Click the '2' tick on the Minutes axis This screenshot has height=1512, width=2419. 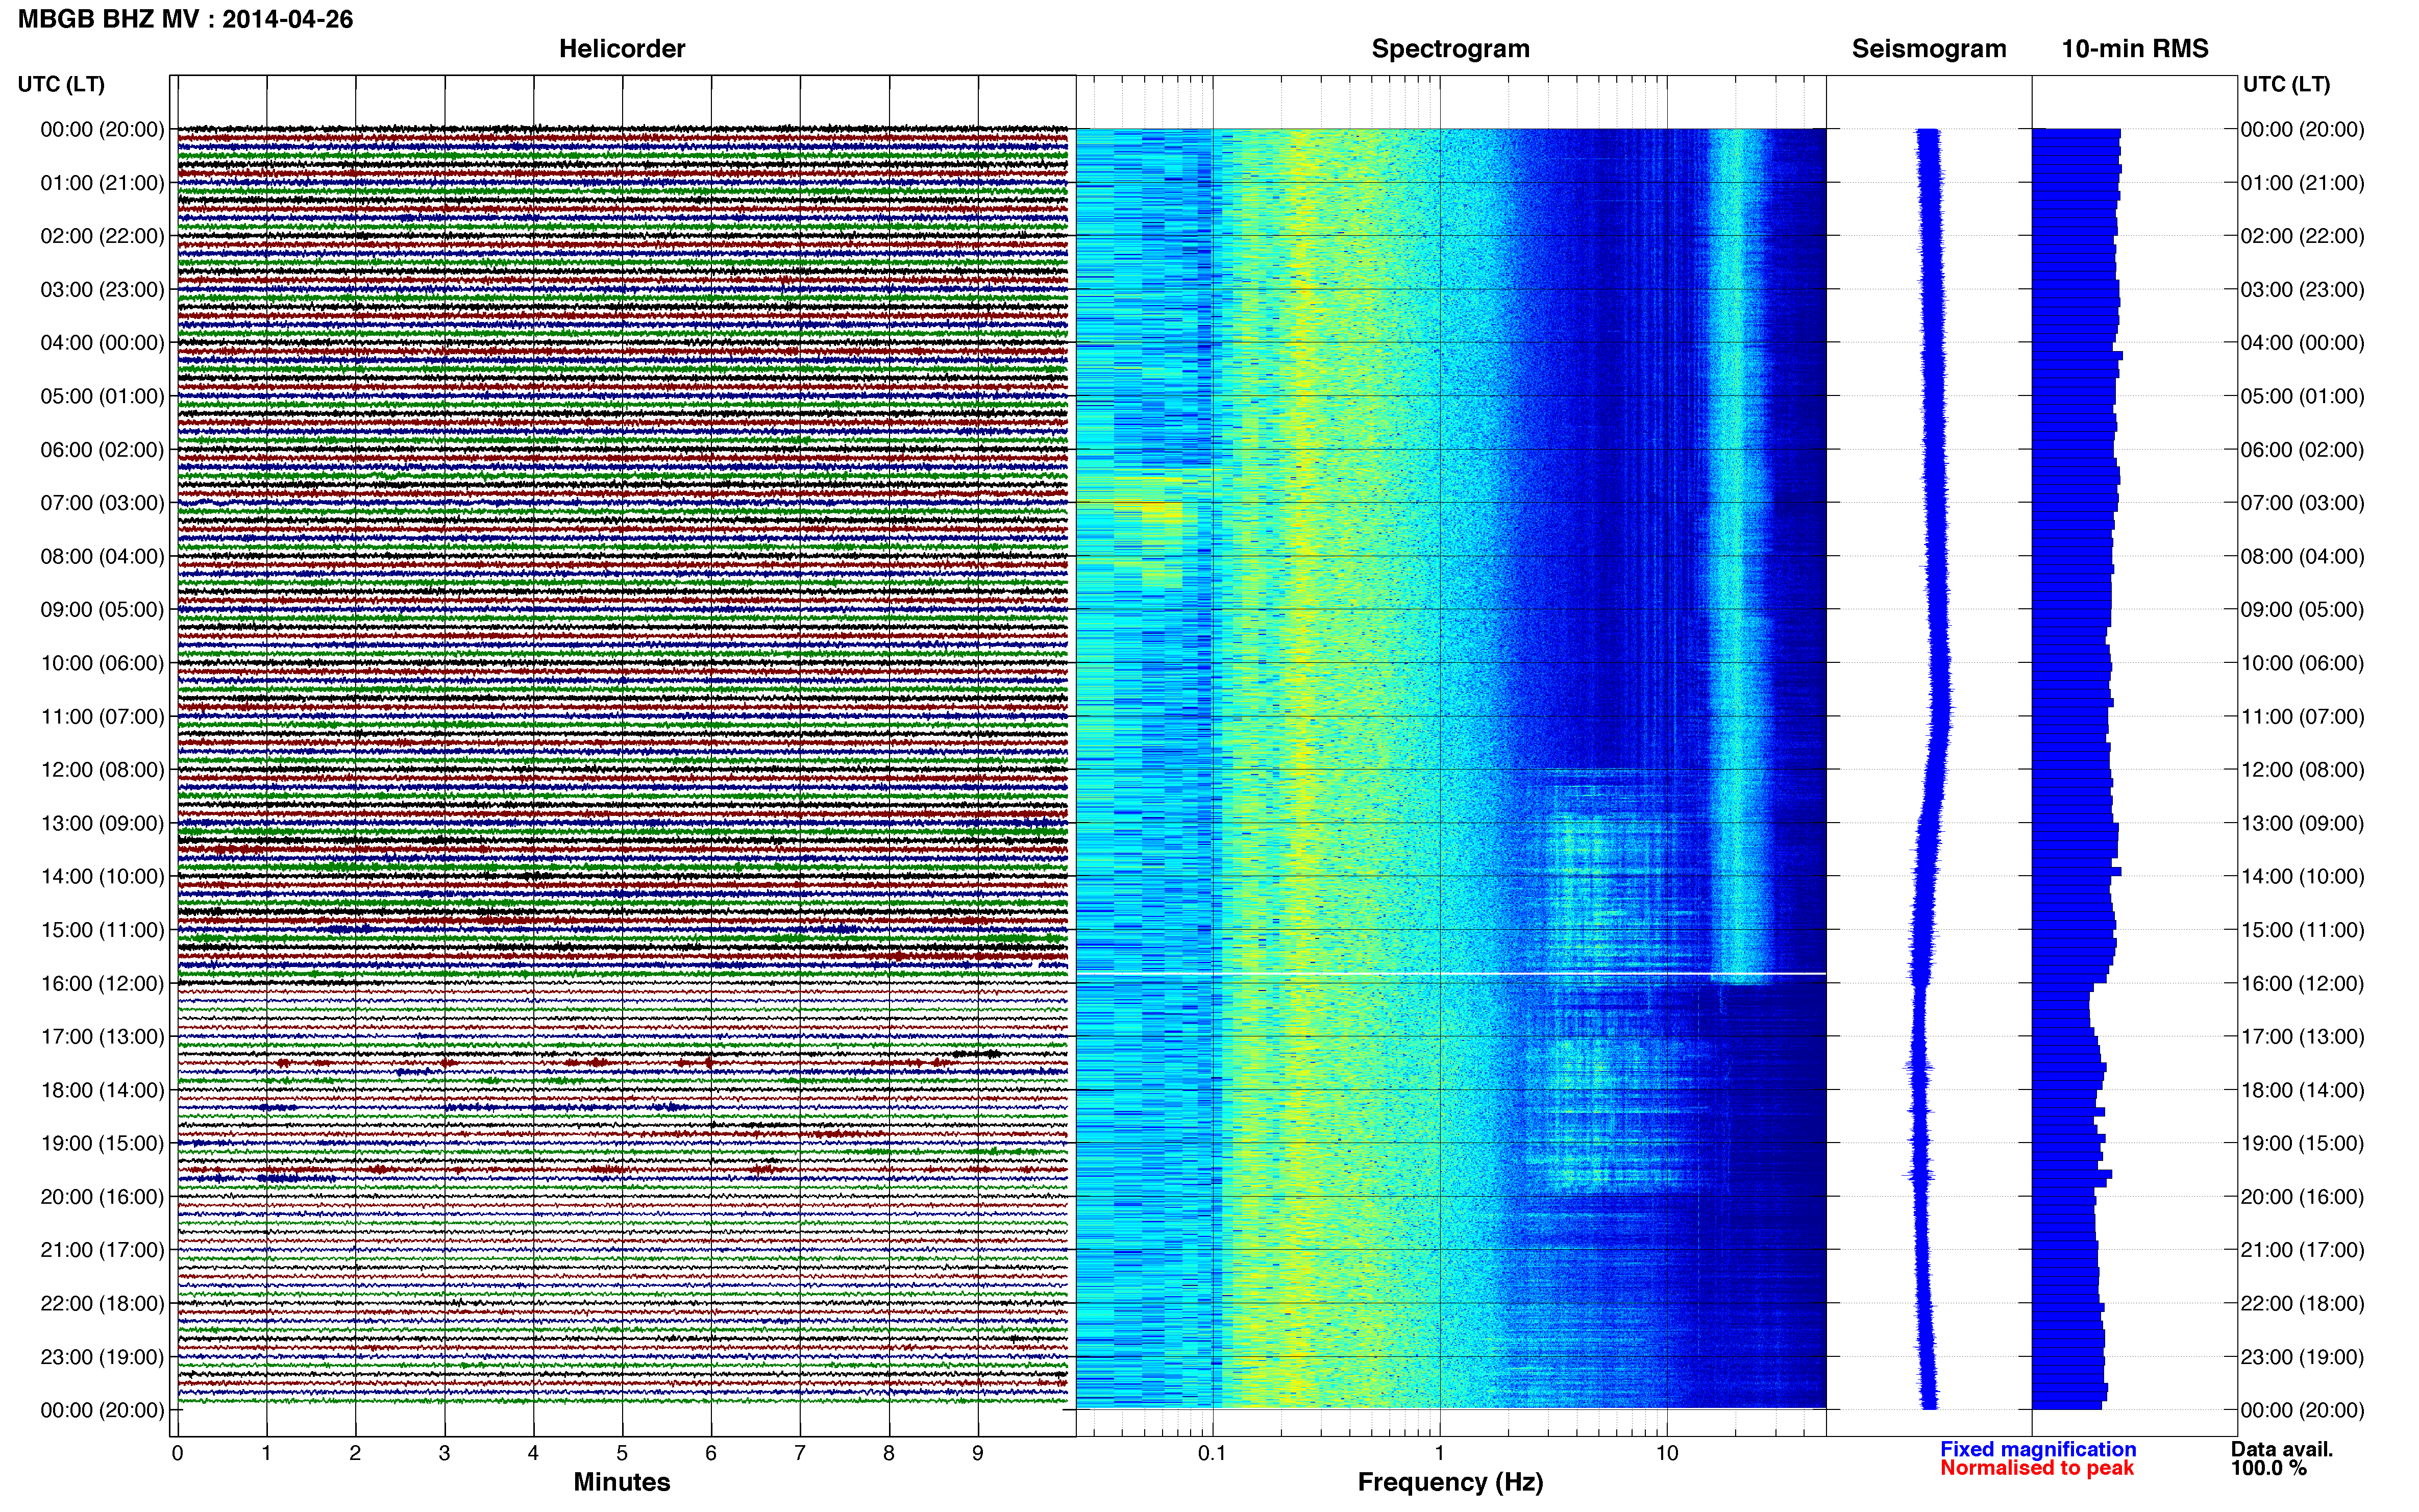click(355, 1453)
